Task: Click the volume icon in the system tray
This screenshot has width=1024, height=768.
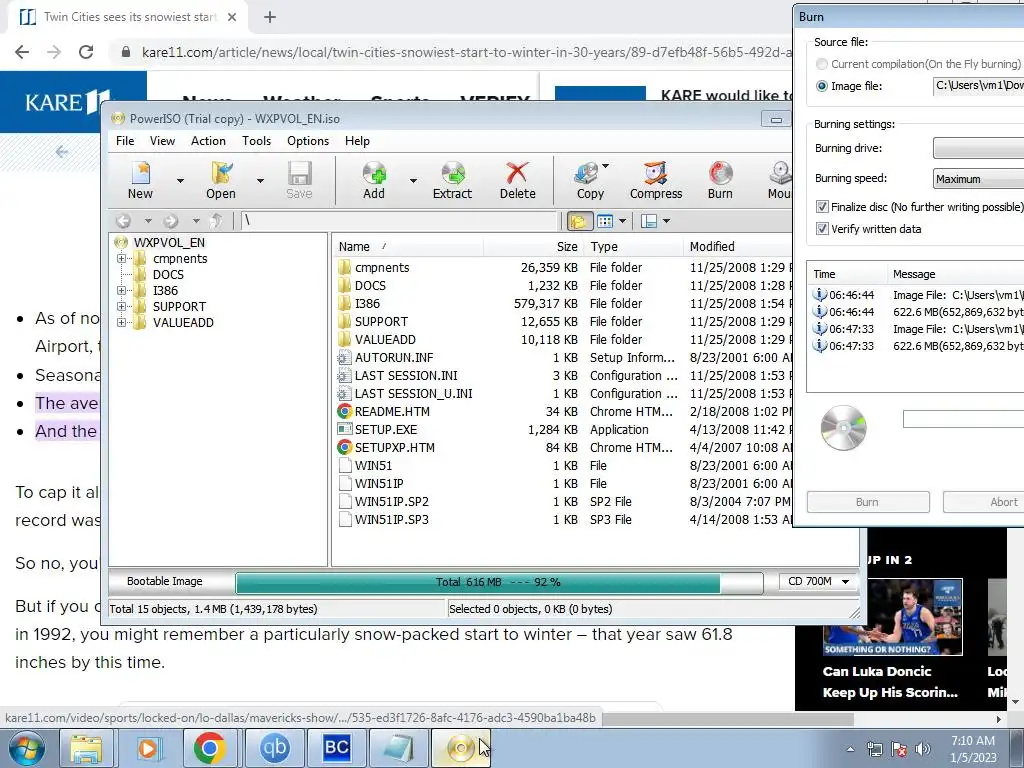Action: point(923,749)
